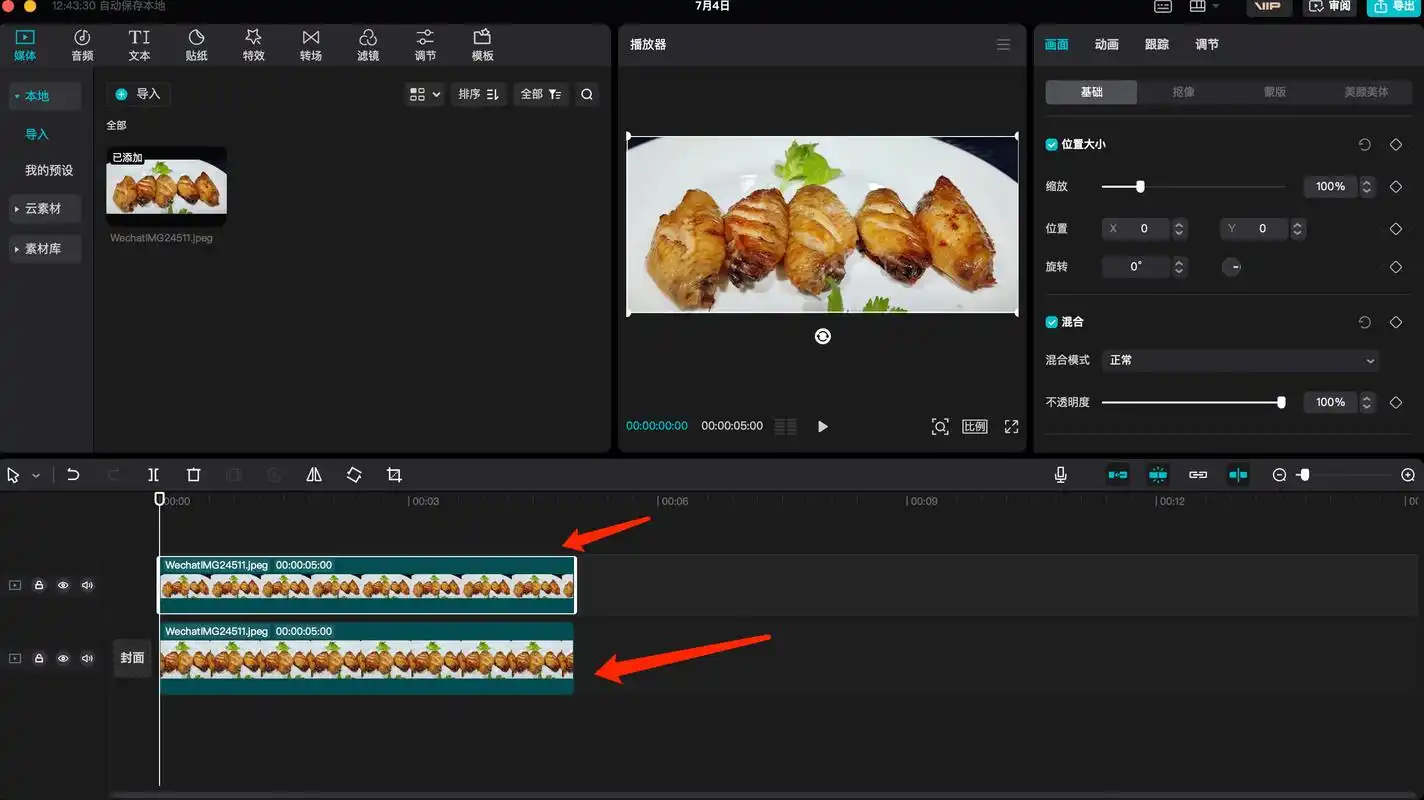
Task: Open the 混合模式 dropdown showing 正常
Action: pyautogui.click(x=1240, y=360)
